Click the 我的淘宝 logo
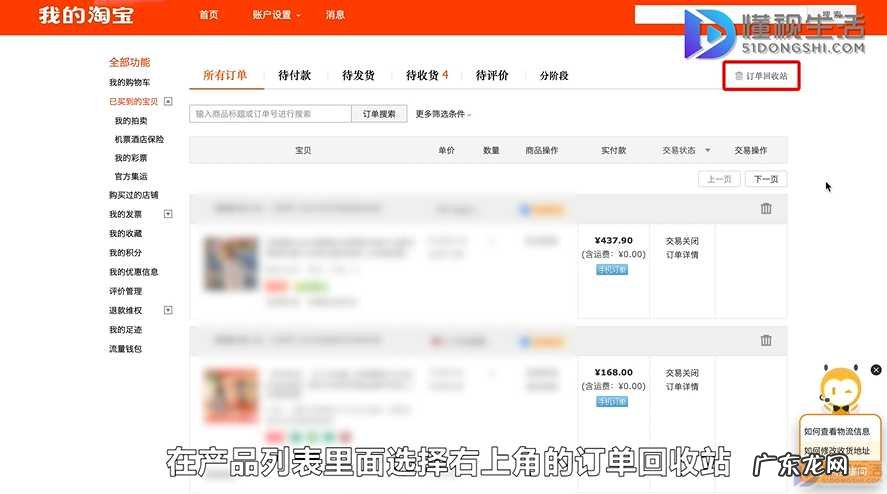The height and width of the screenshot is (494, 887). coord(87,15)
